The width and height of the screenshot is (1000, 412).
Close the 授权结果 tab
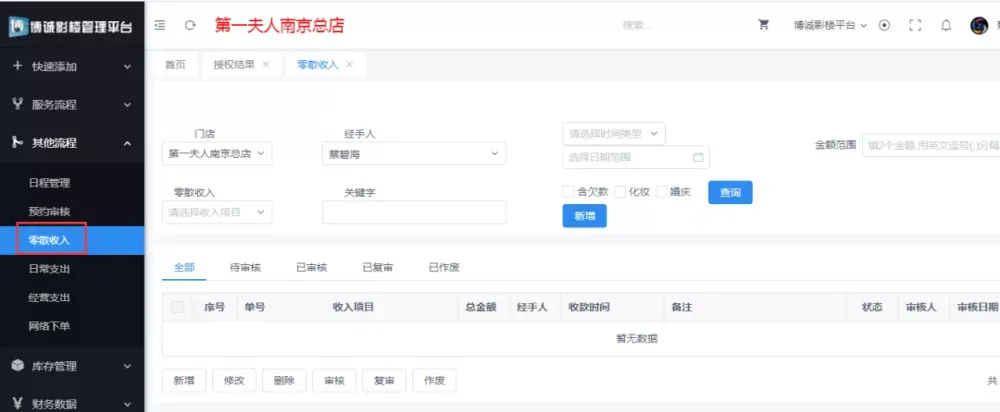pos(265,64)
